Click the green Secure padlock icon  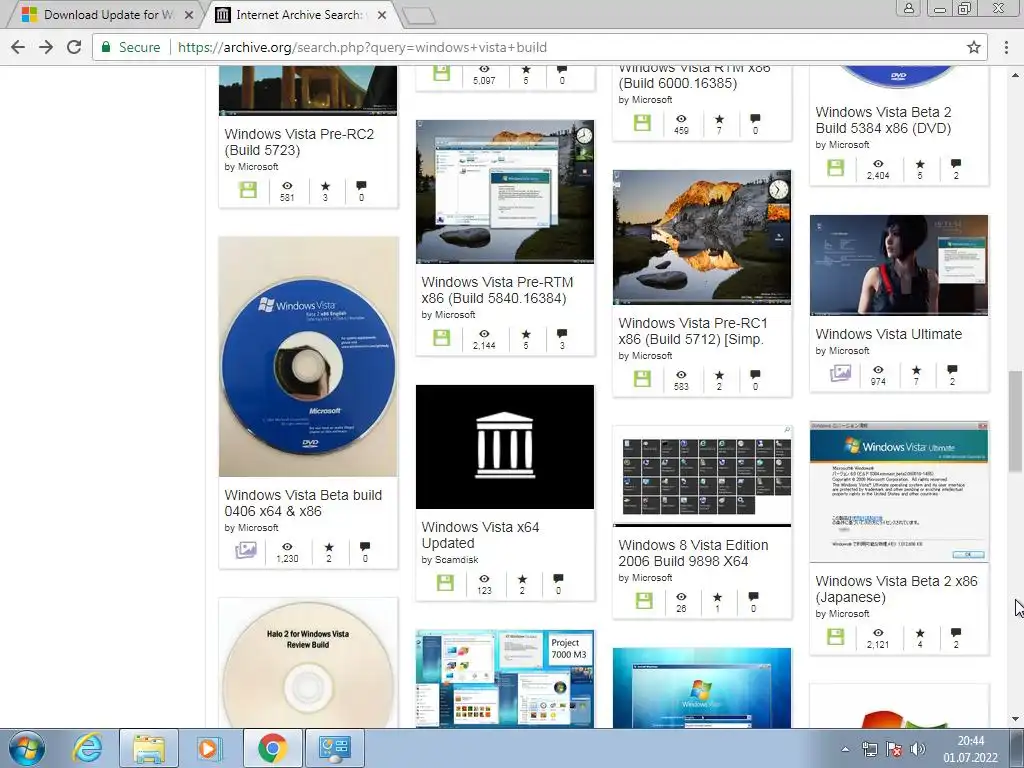pyautogui.click(x=106, y=47)
